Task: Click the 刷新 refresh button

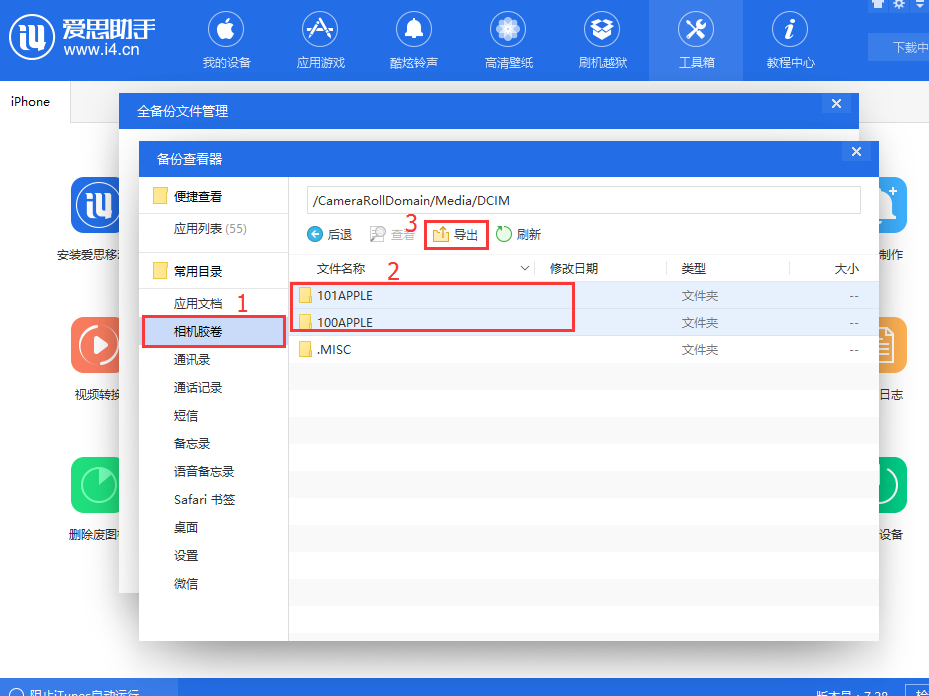Action: [518, 235]
